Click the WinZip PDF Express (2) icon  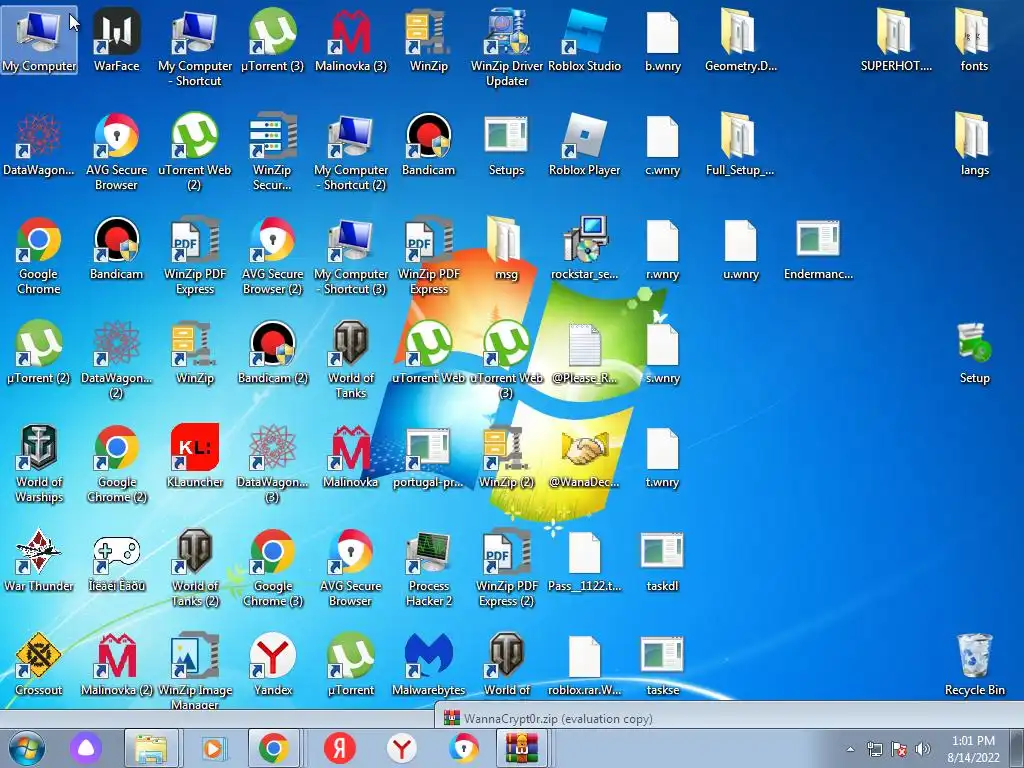(507, 568)
